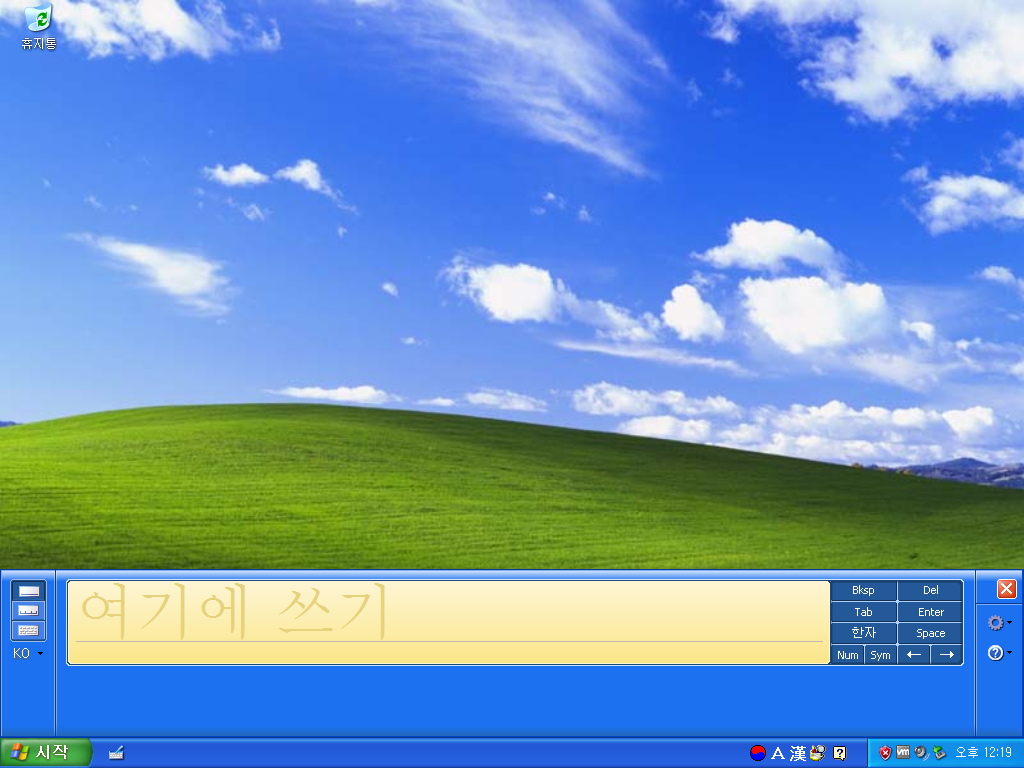This screenshot has height=768, width=1024.
Task: Click the handwriting area 여기에 쓰기
Action: (x=448, y=622)
